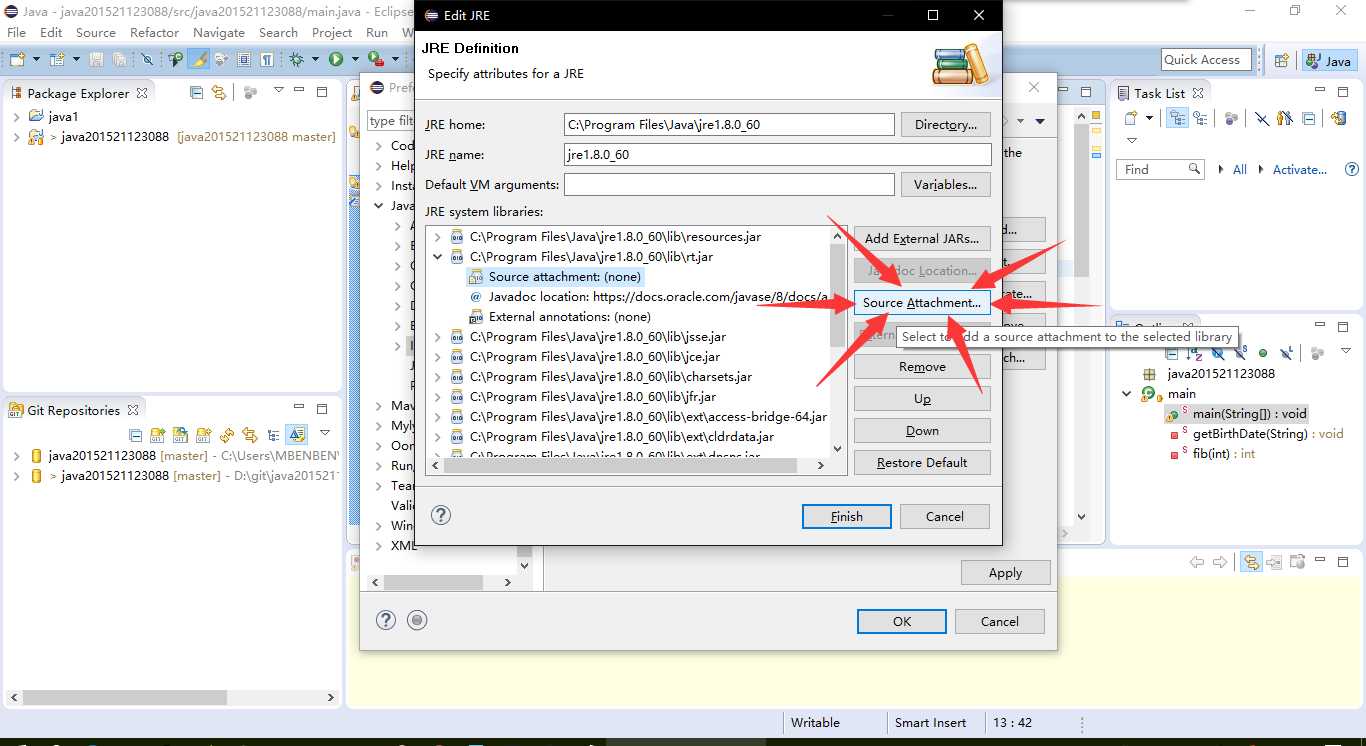Open Refactor menu
The image size is (1366, 746).
pos(154,32)
